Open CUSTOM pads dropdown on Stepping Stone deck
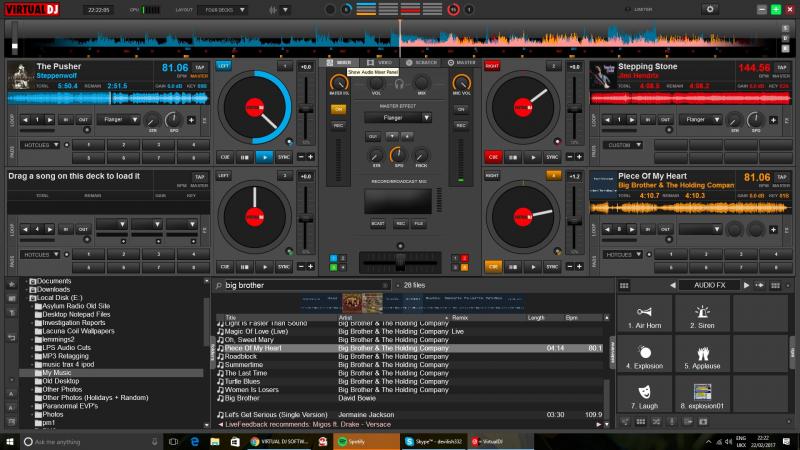The image size is (800, 450). [623, 145]
